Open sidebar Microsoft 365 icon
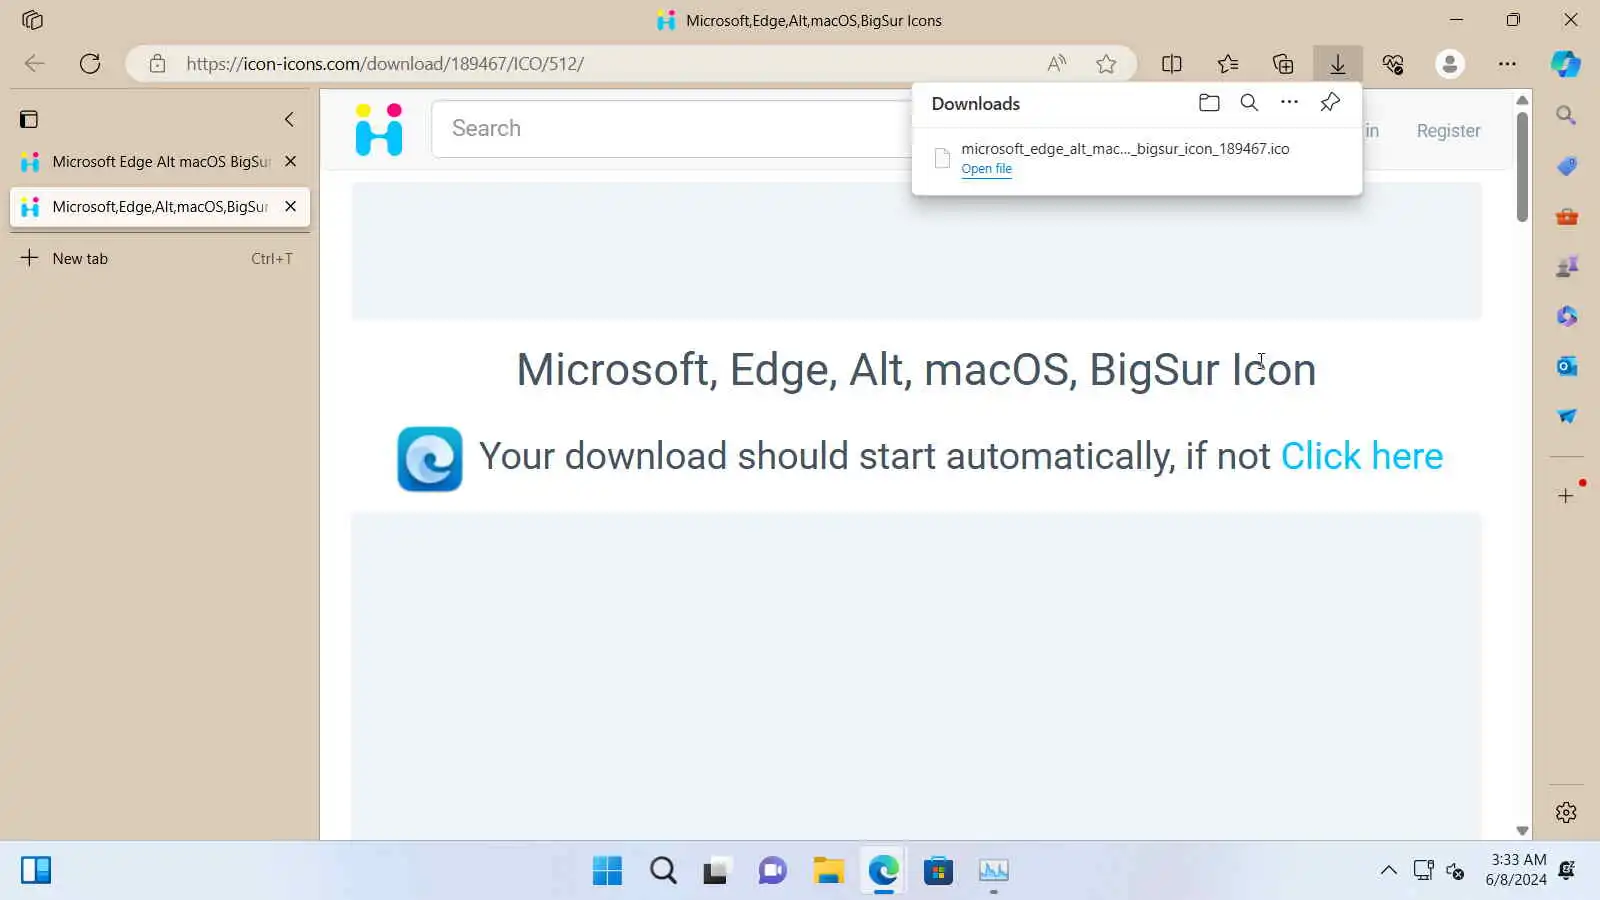 1566,316
